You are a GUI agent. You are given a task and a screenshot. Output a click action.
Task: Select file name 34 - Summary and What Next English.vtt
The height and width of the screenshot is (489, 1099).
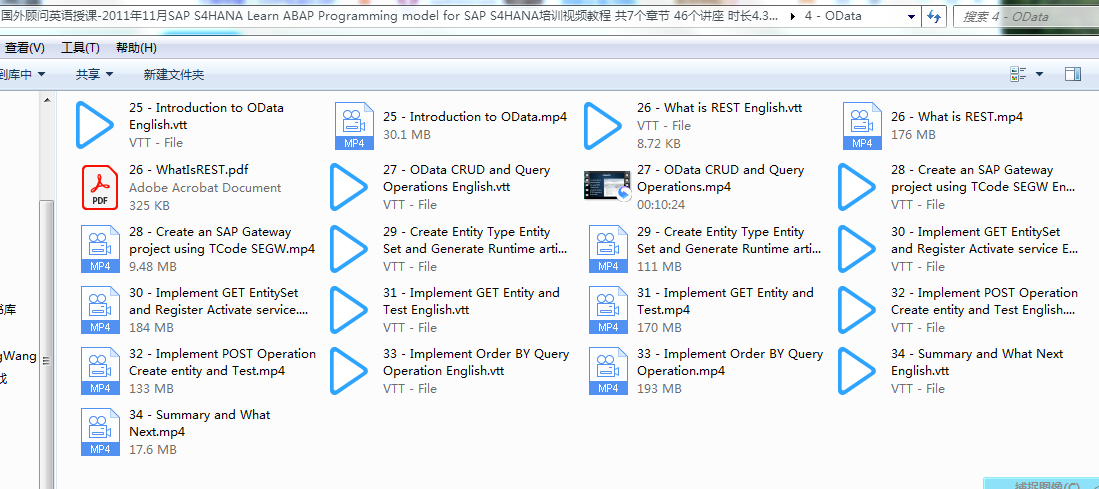977,362
